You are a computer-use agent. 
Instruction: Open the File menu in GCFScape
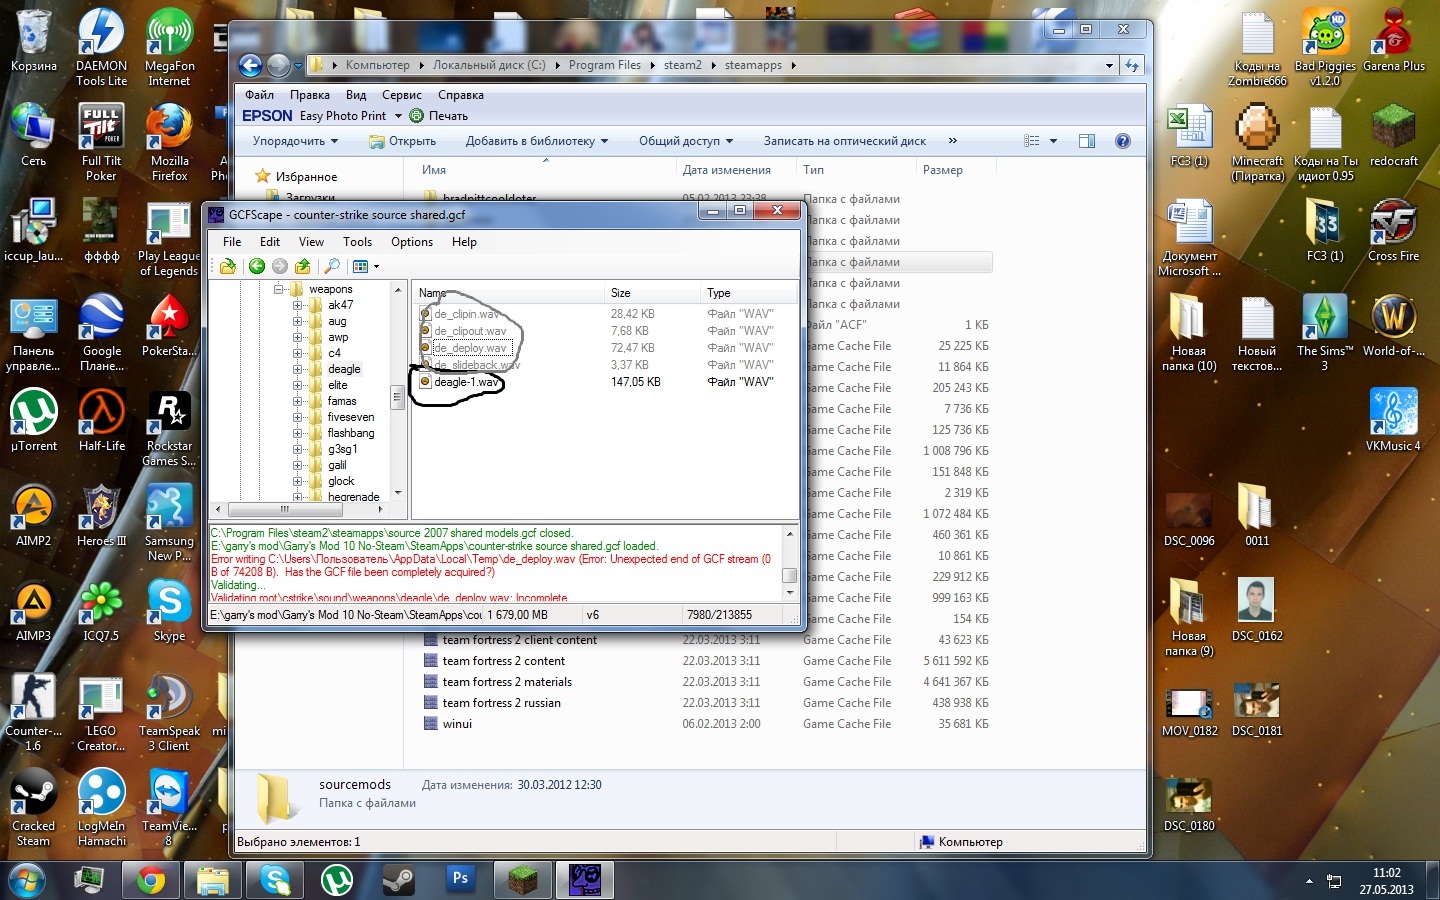(232, 242)
